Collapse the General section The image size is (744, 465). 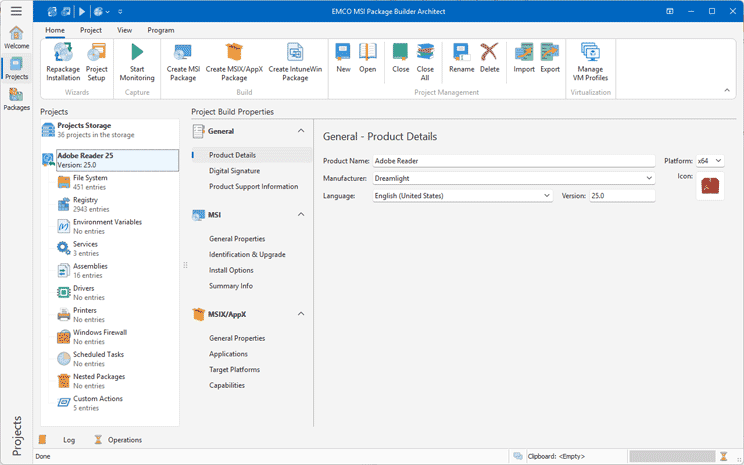point(301,131)
